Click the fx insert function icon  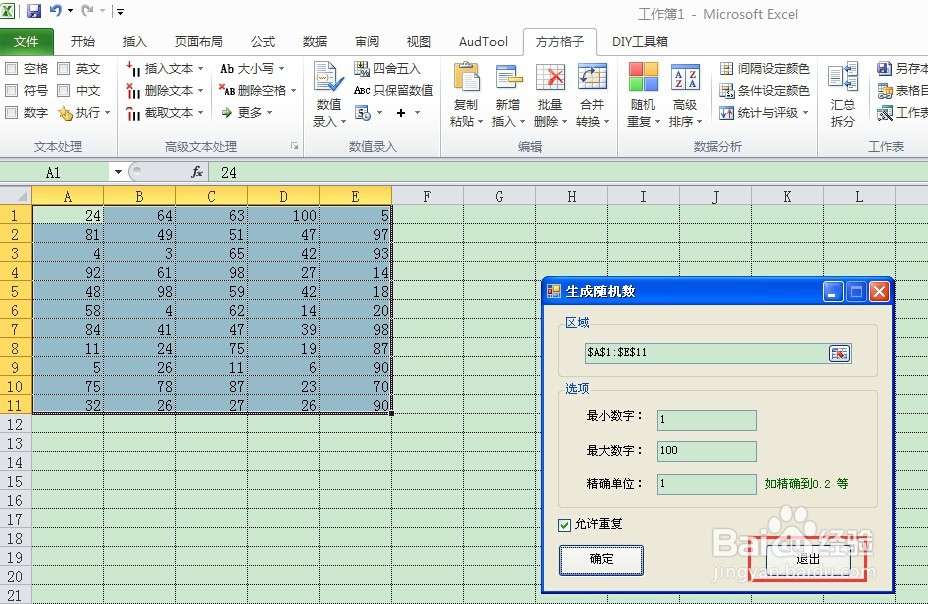[196, 172]
